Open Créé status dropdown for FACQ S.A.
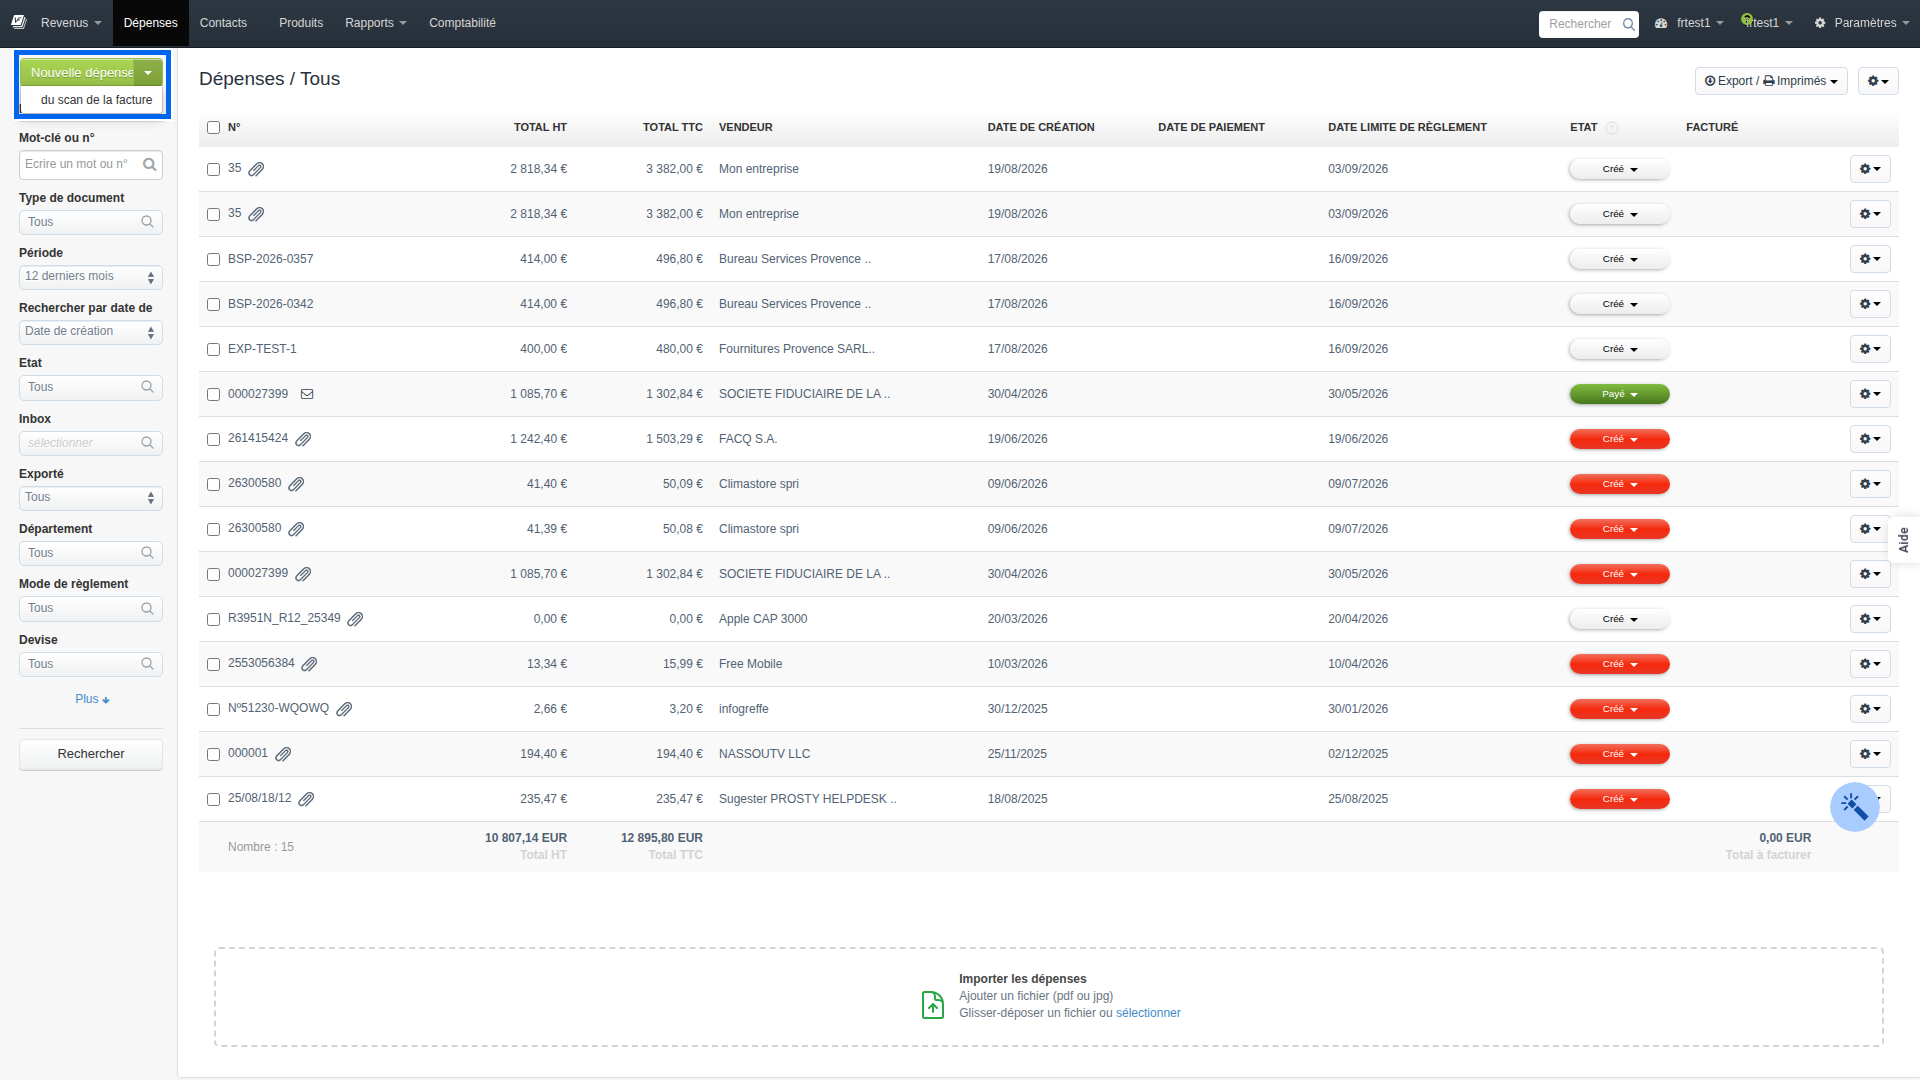The height and width of the screenshot is (1080, 1920). click(x=1619, y=439)
